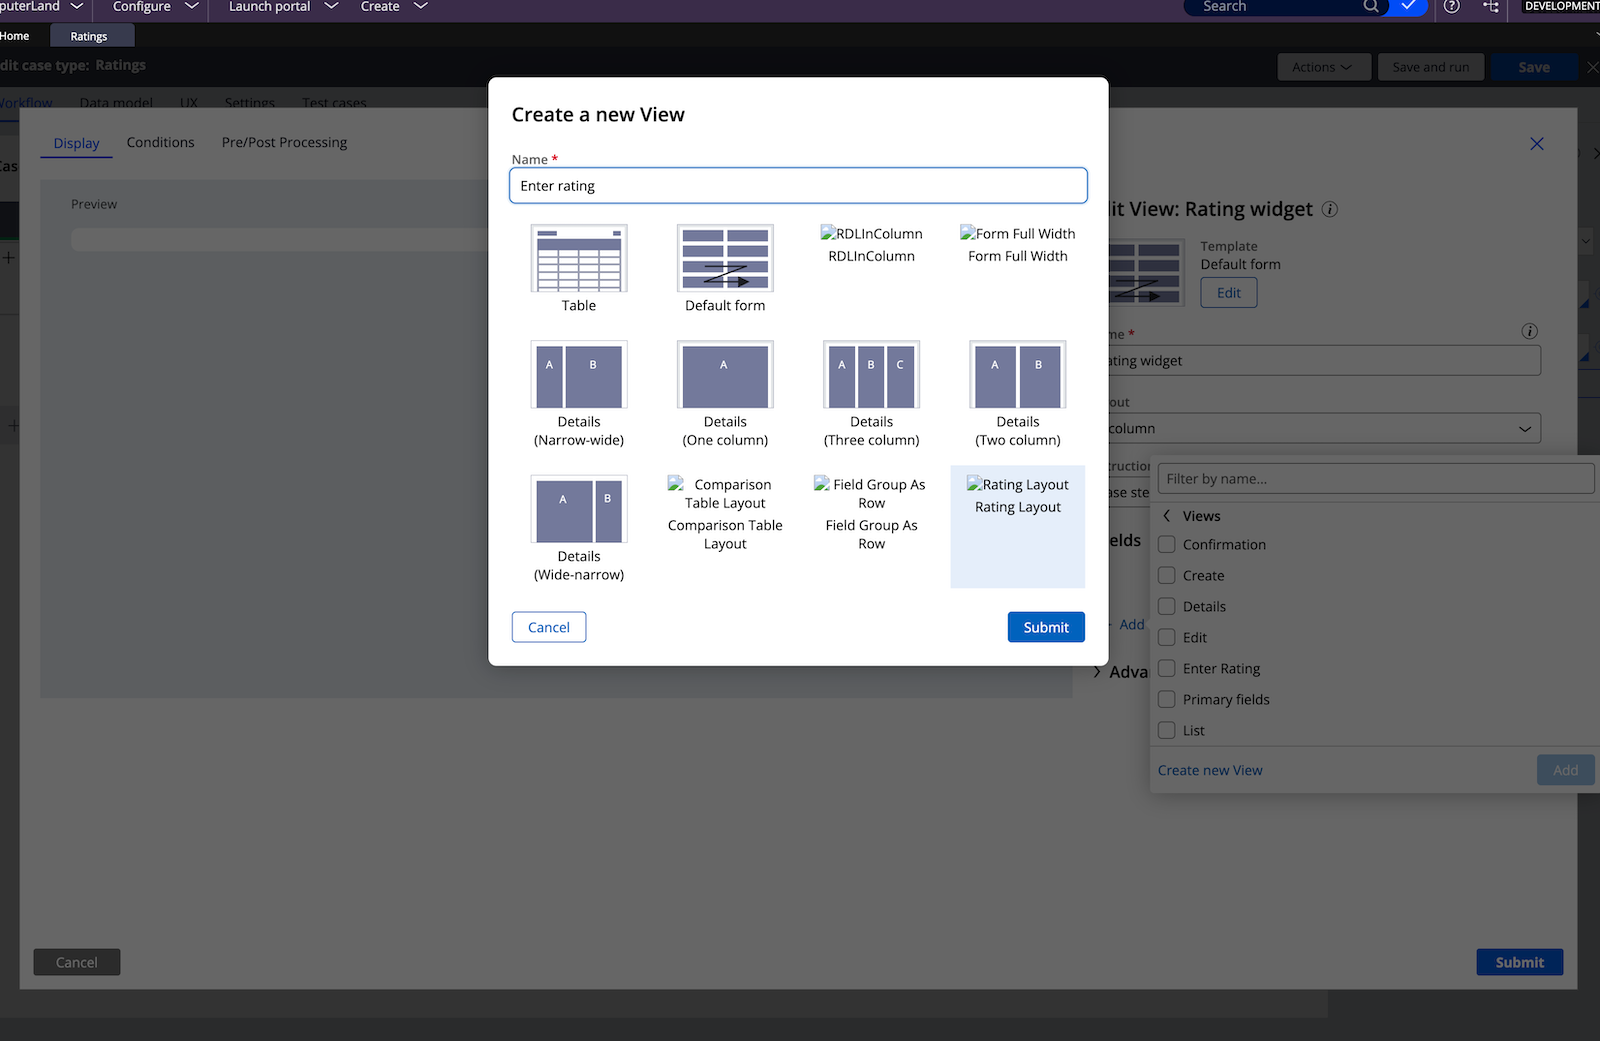Image resolution: width=1600 pixels, height=1041 pixels.
Task: Choose the Default form template icon
Action: (x=725, y=259)
